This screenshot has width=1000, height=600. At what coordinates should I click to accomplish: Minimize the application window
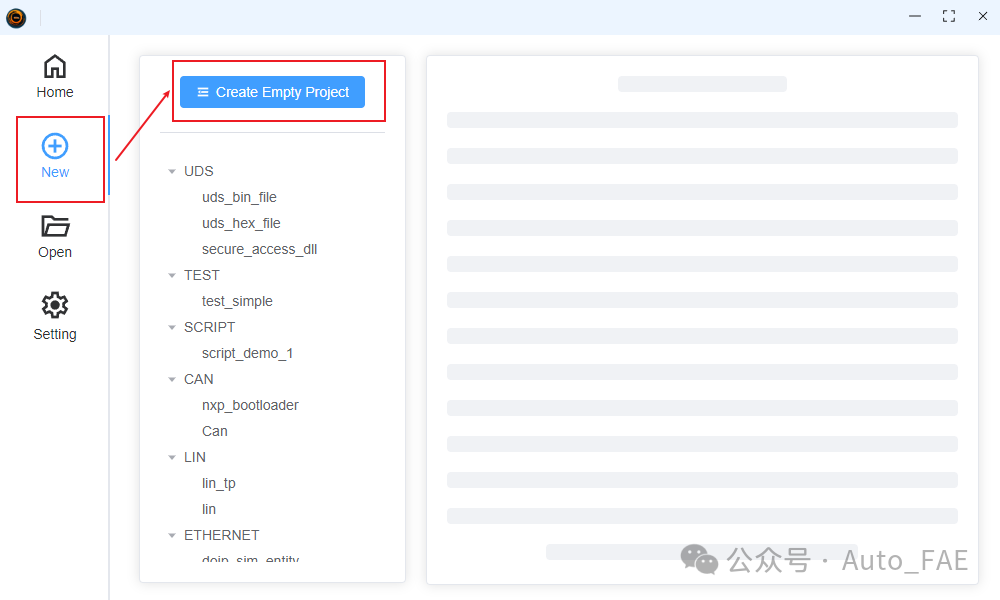click(915, 16)
